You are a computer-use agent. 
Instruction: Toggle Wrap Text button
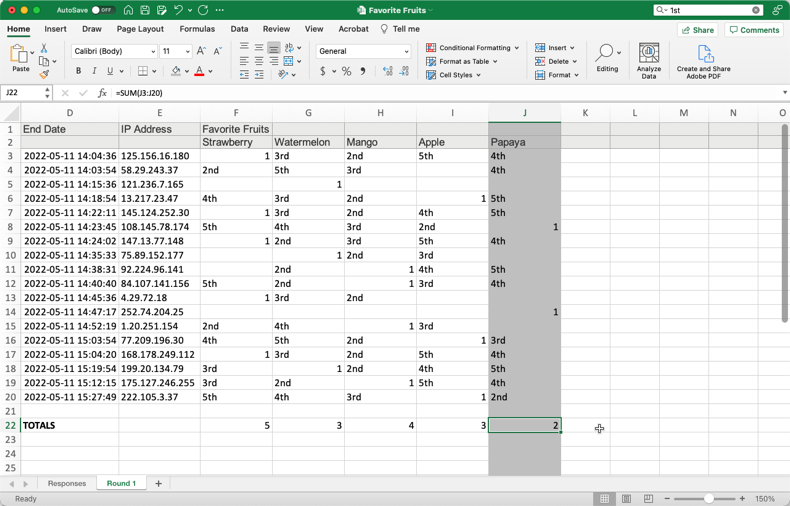coord(289,48)
